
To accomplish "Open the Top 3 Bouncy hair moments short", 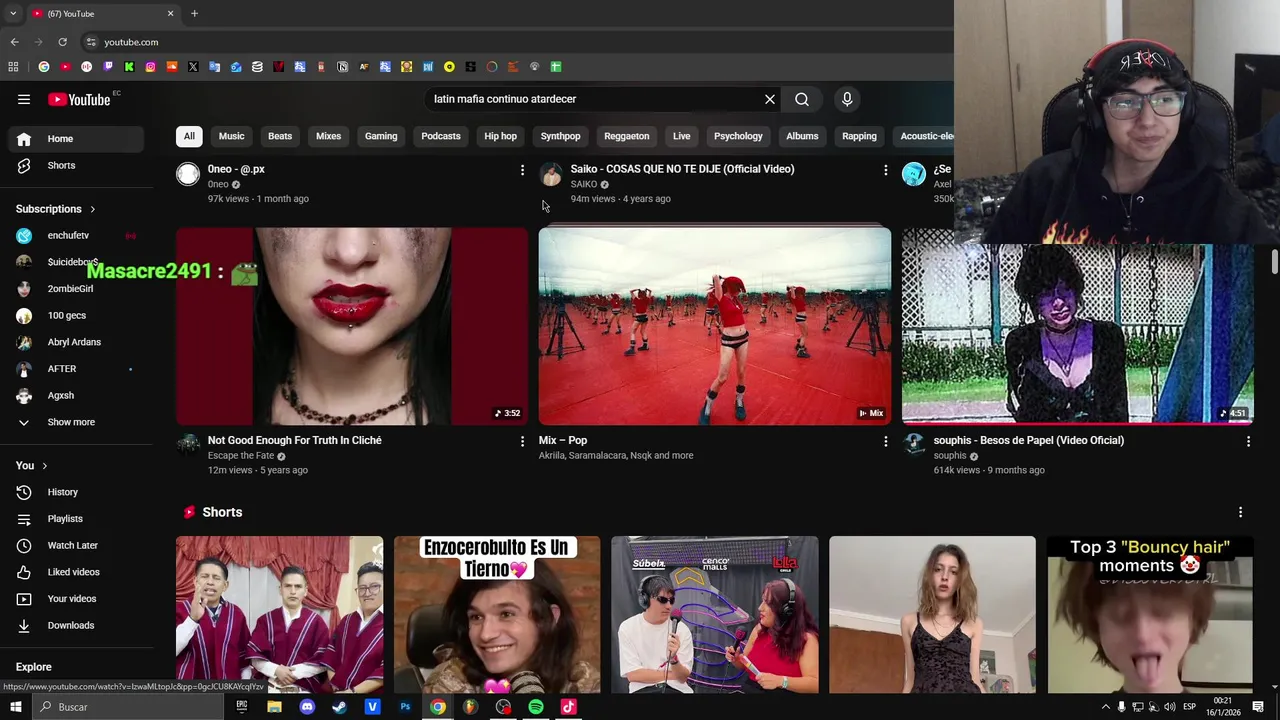I will tap(1150, 614).
